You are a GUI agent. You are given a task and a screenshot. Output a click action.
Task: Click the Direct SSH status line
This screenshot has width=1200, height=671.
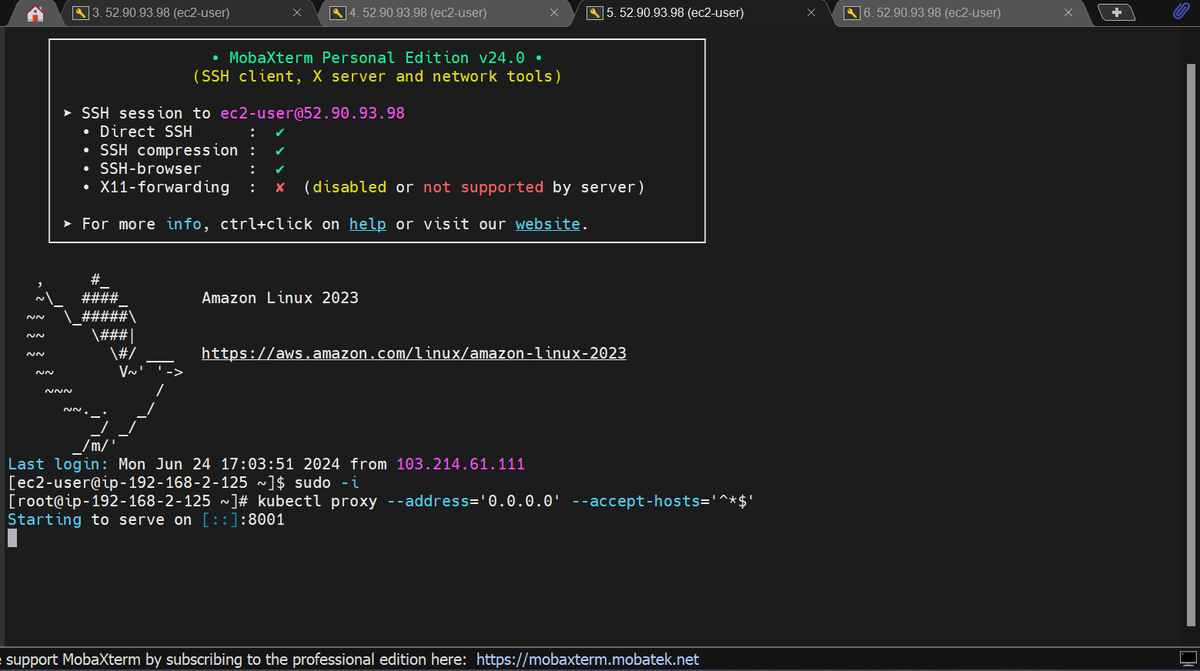pos(185,132)
